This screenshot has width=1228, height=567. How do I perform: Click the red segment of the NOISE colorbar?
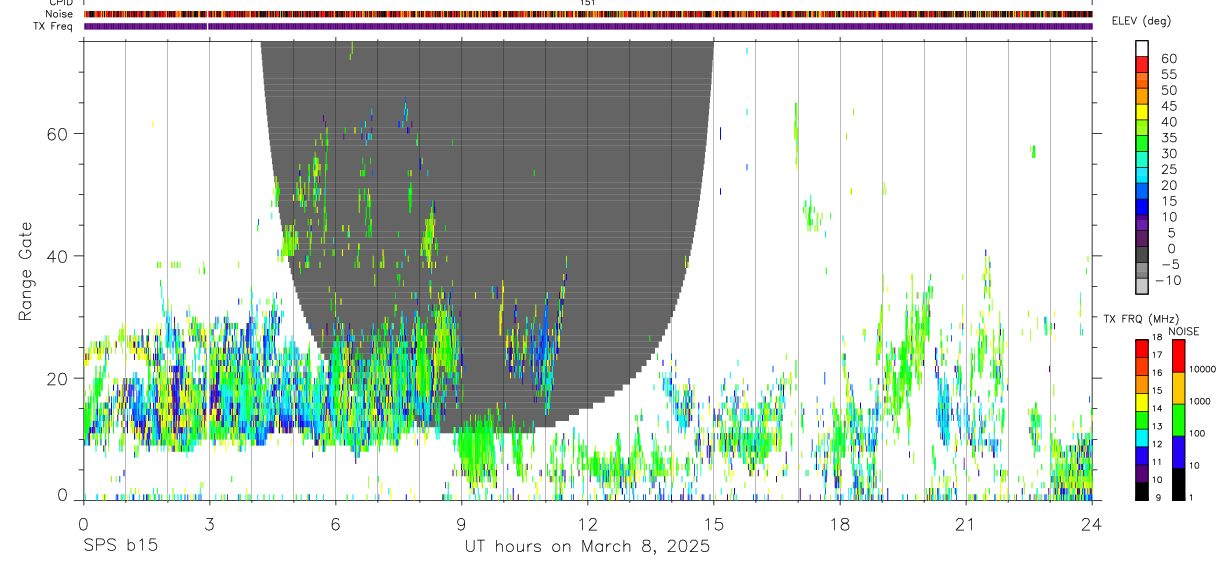1178,356
